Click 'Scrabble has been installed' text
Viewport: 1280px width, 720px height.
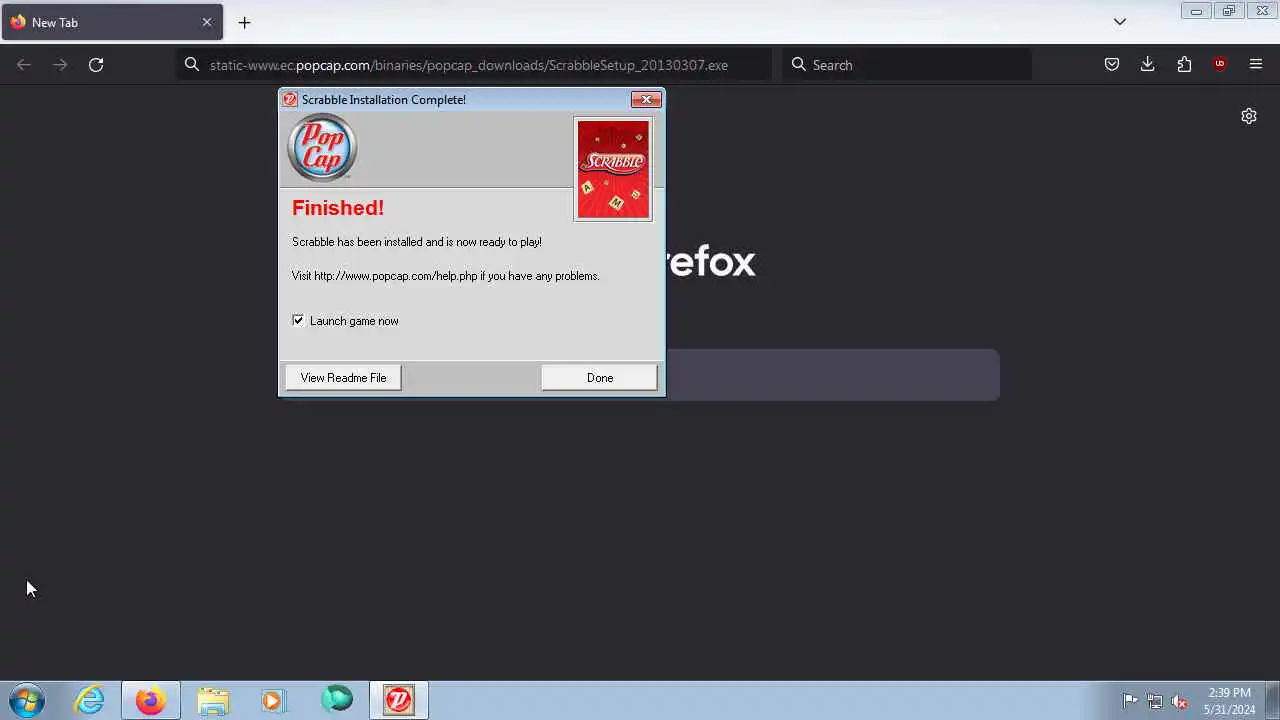click(x=417, y=242)
